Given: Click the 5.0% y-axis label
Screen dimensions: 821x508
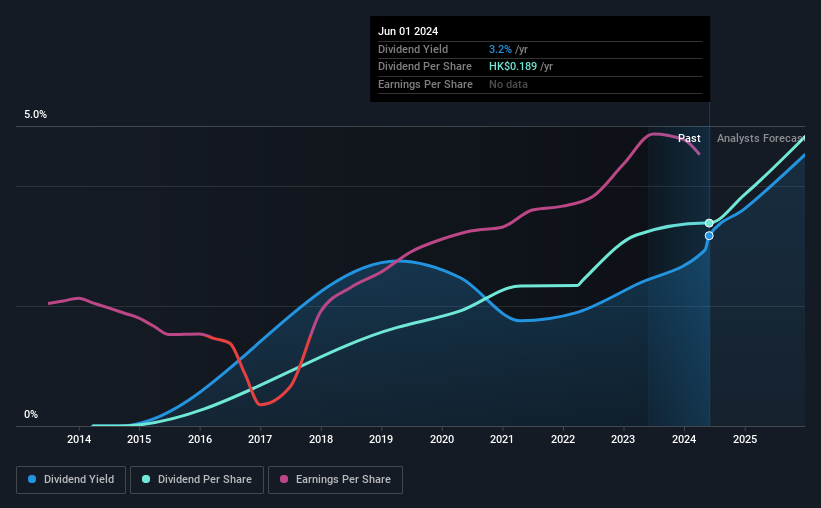Looking at the screenshot, I should click(x=35, y=115).
